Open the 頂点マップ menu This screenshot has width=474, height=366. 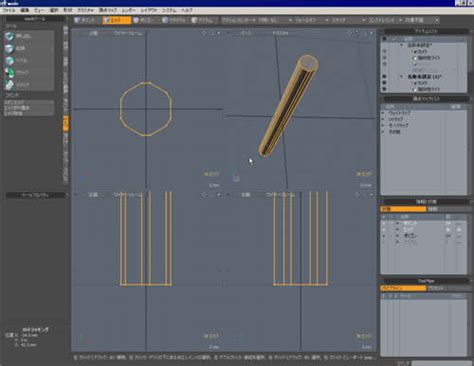coord(108,10)
